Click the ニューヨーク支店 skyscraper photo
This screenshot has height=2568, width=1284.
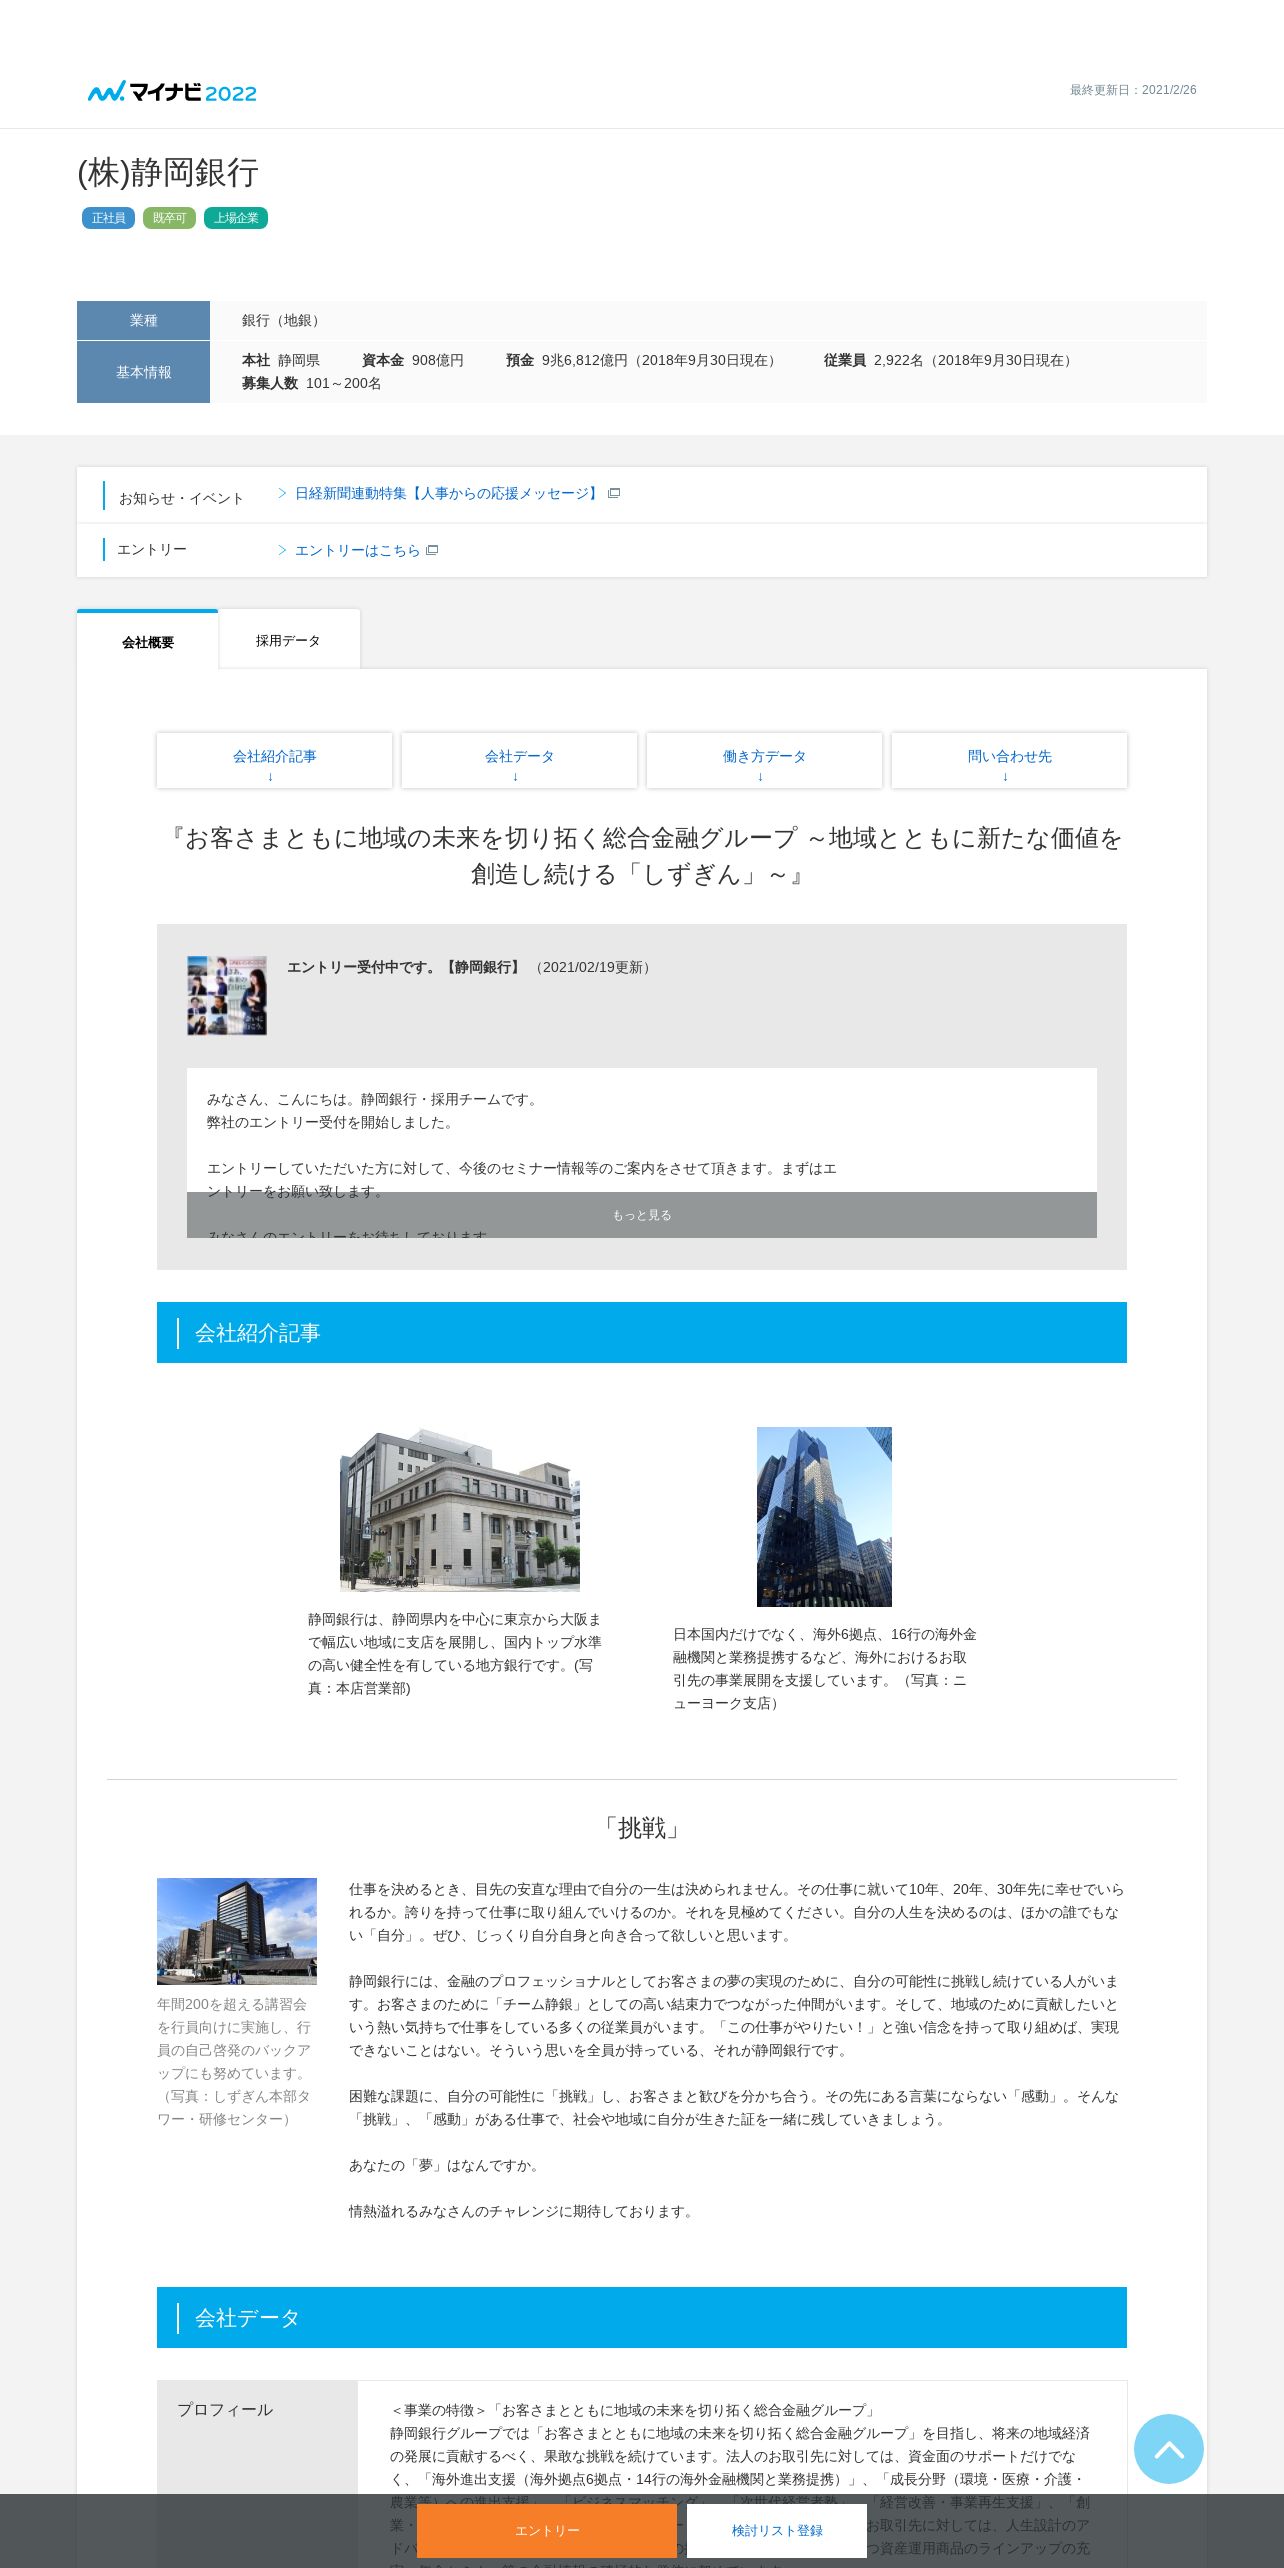pyautogui.click(x=824, y=1517)
